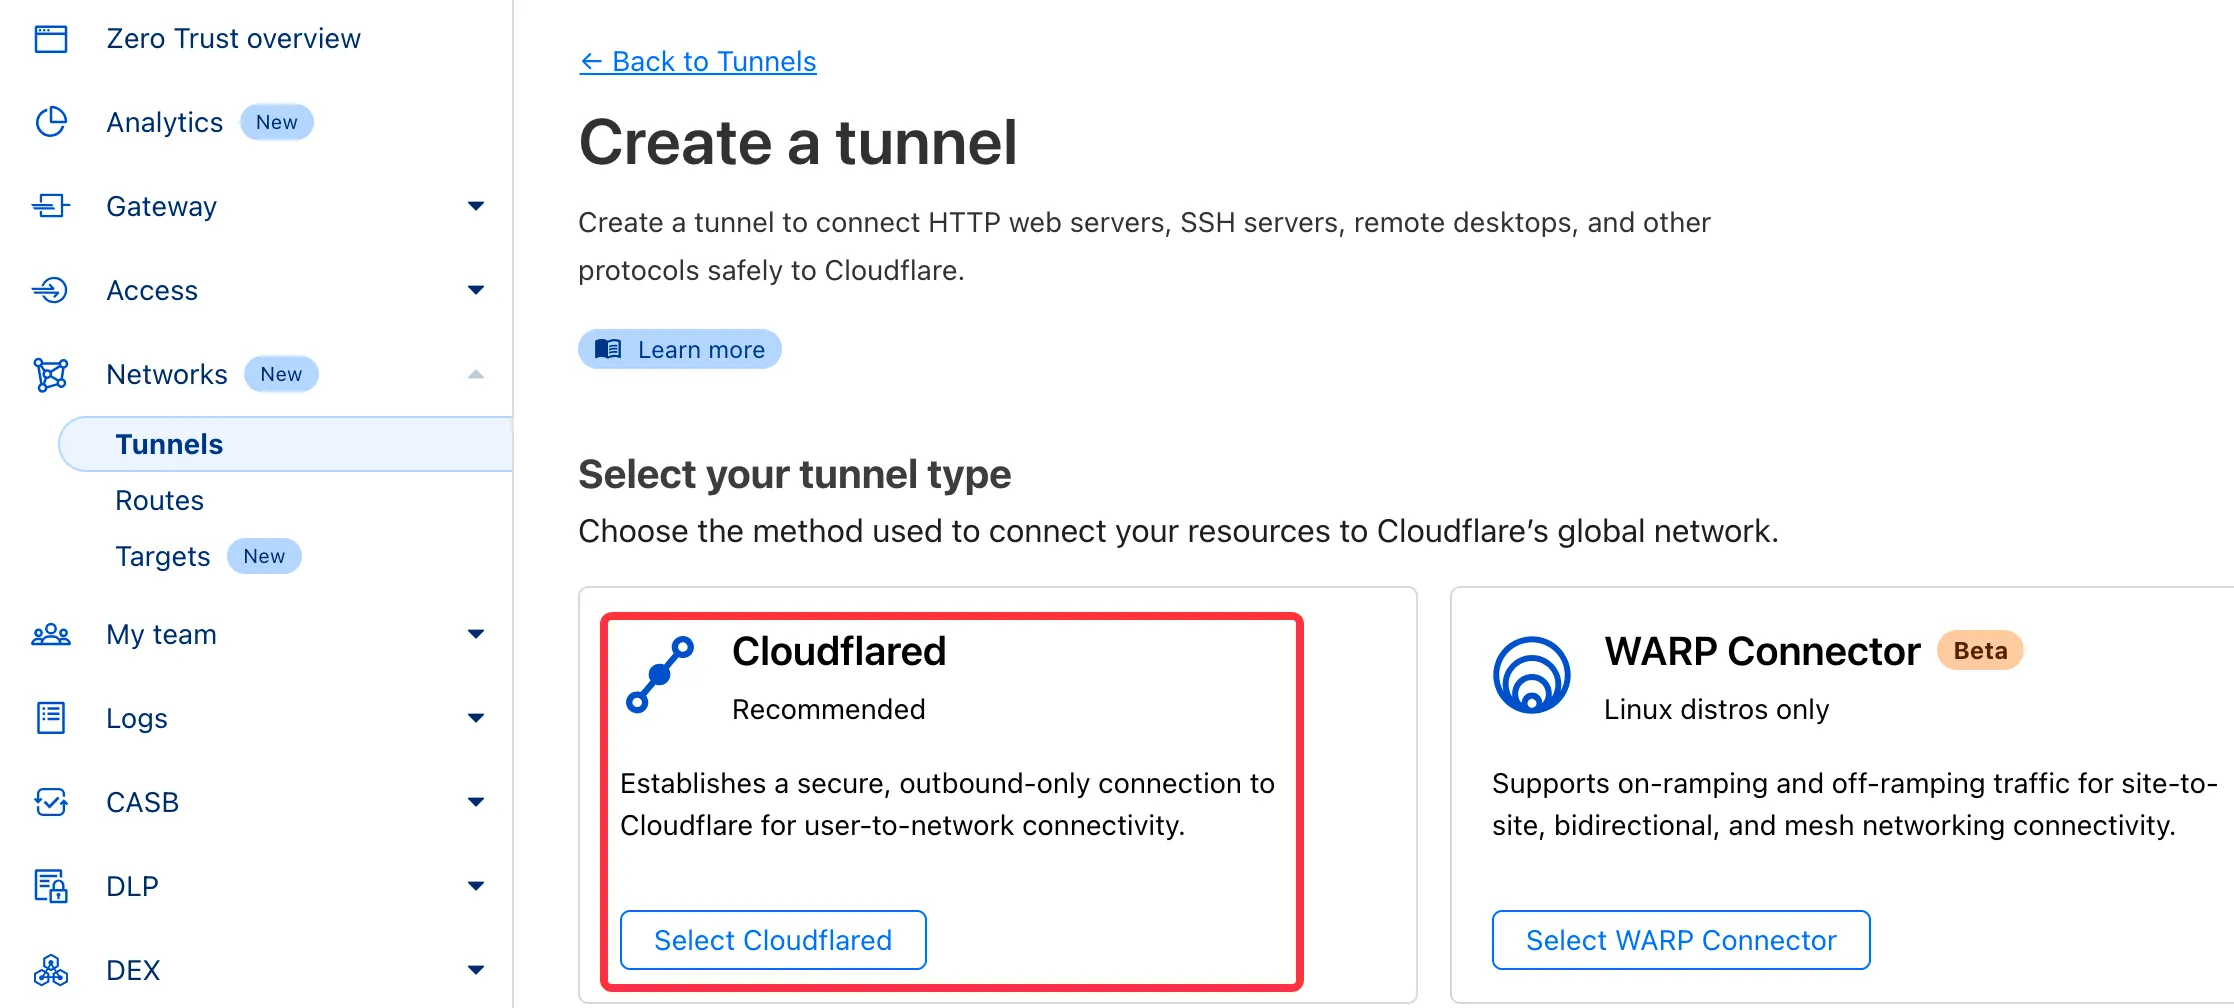
Task: Expand the Access section chevron
Action: click(476, 290)
